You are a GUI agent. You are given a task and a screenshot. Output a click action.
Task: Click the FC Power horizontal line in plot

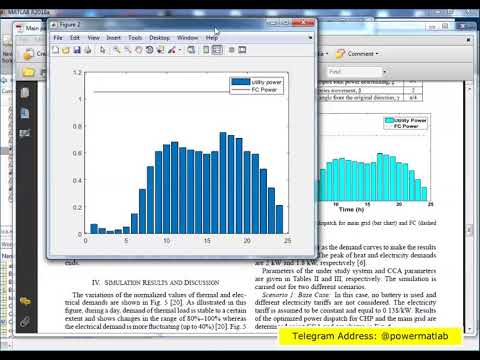coord(161,91)
